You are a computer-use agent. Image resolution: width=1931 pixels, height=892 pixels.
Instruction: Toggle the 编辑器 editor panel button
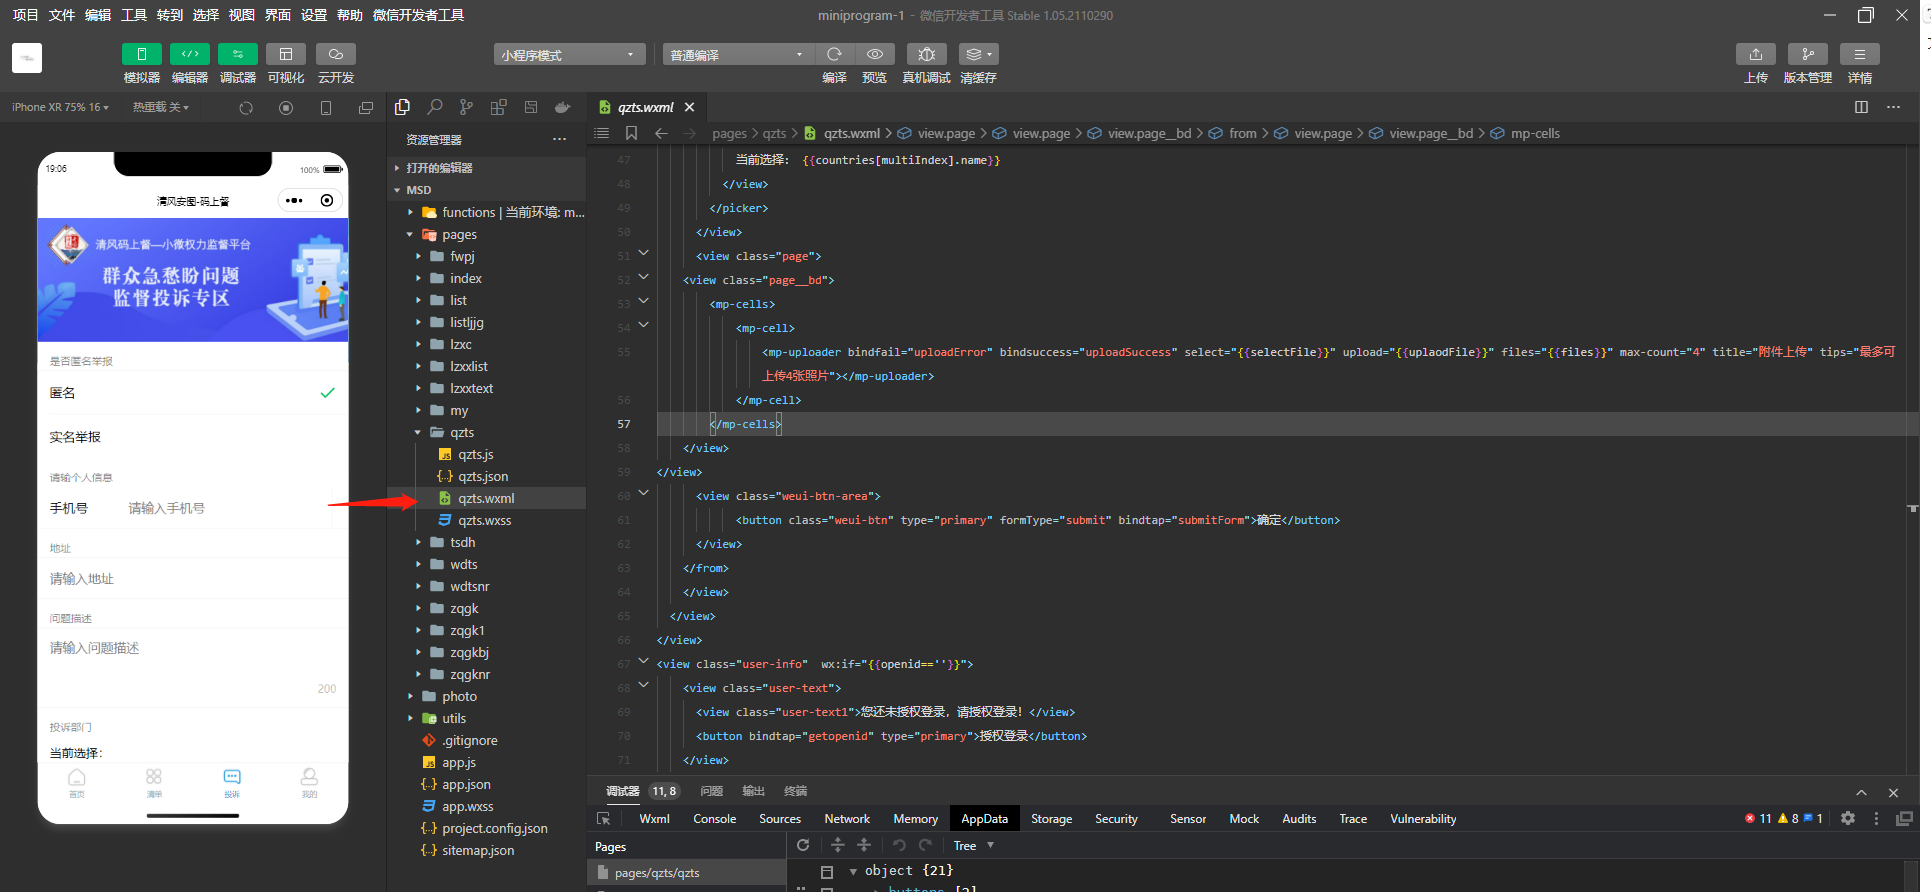pos(189,54)
